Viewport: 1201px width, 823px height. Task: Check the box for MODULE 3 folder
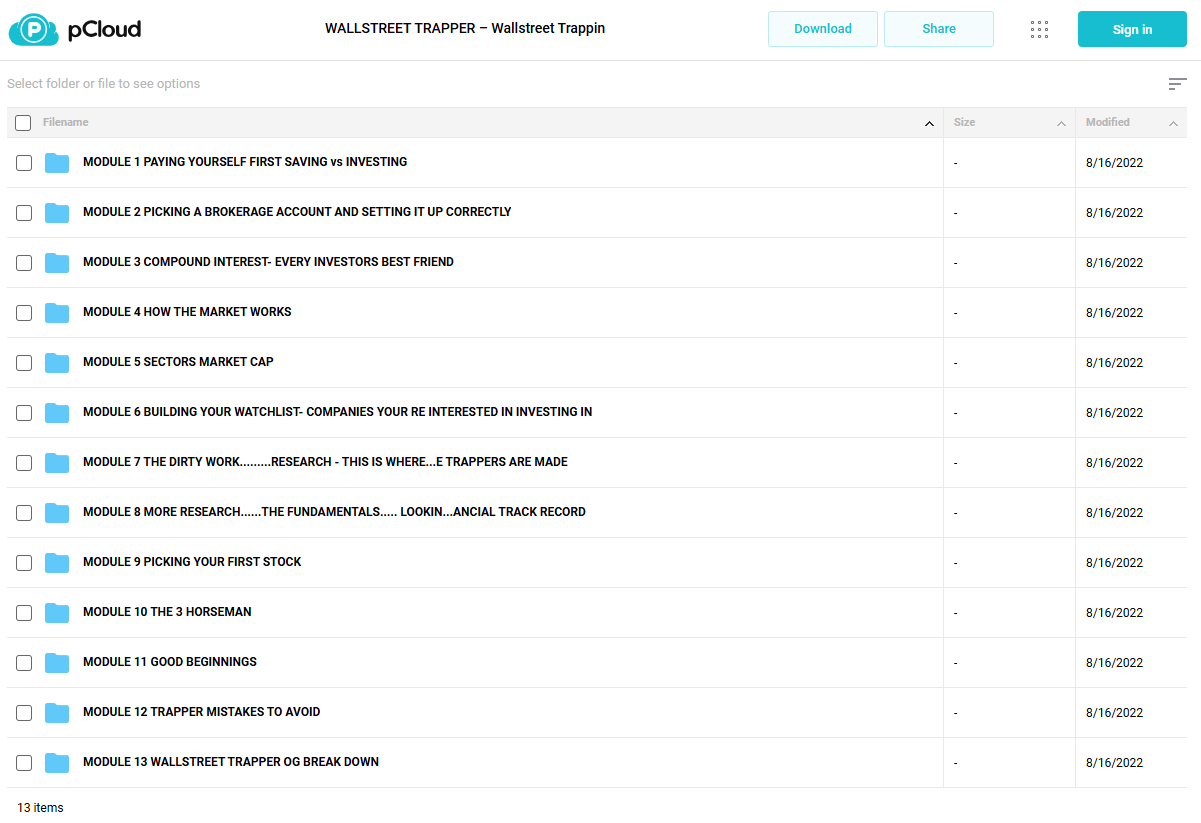pyautogui.click(x=24, y=263)
